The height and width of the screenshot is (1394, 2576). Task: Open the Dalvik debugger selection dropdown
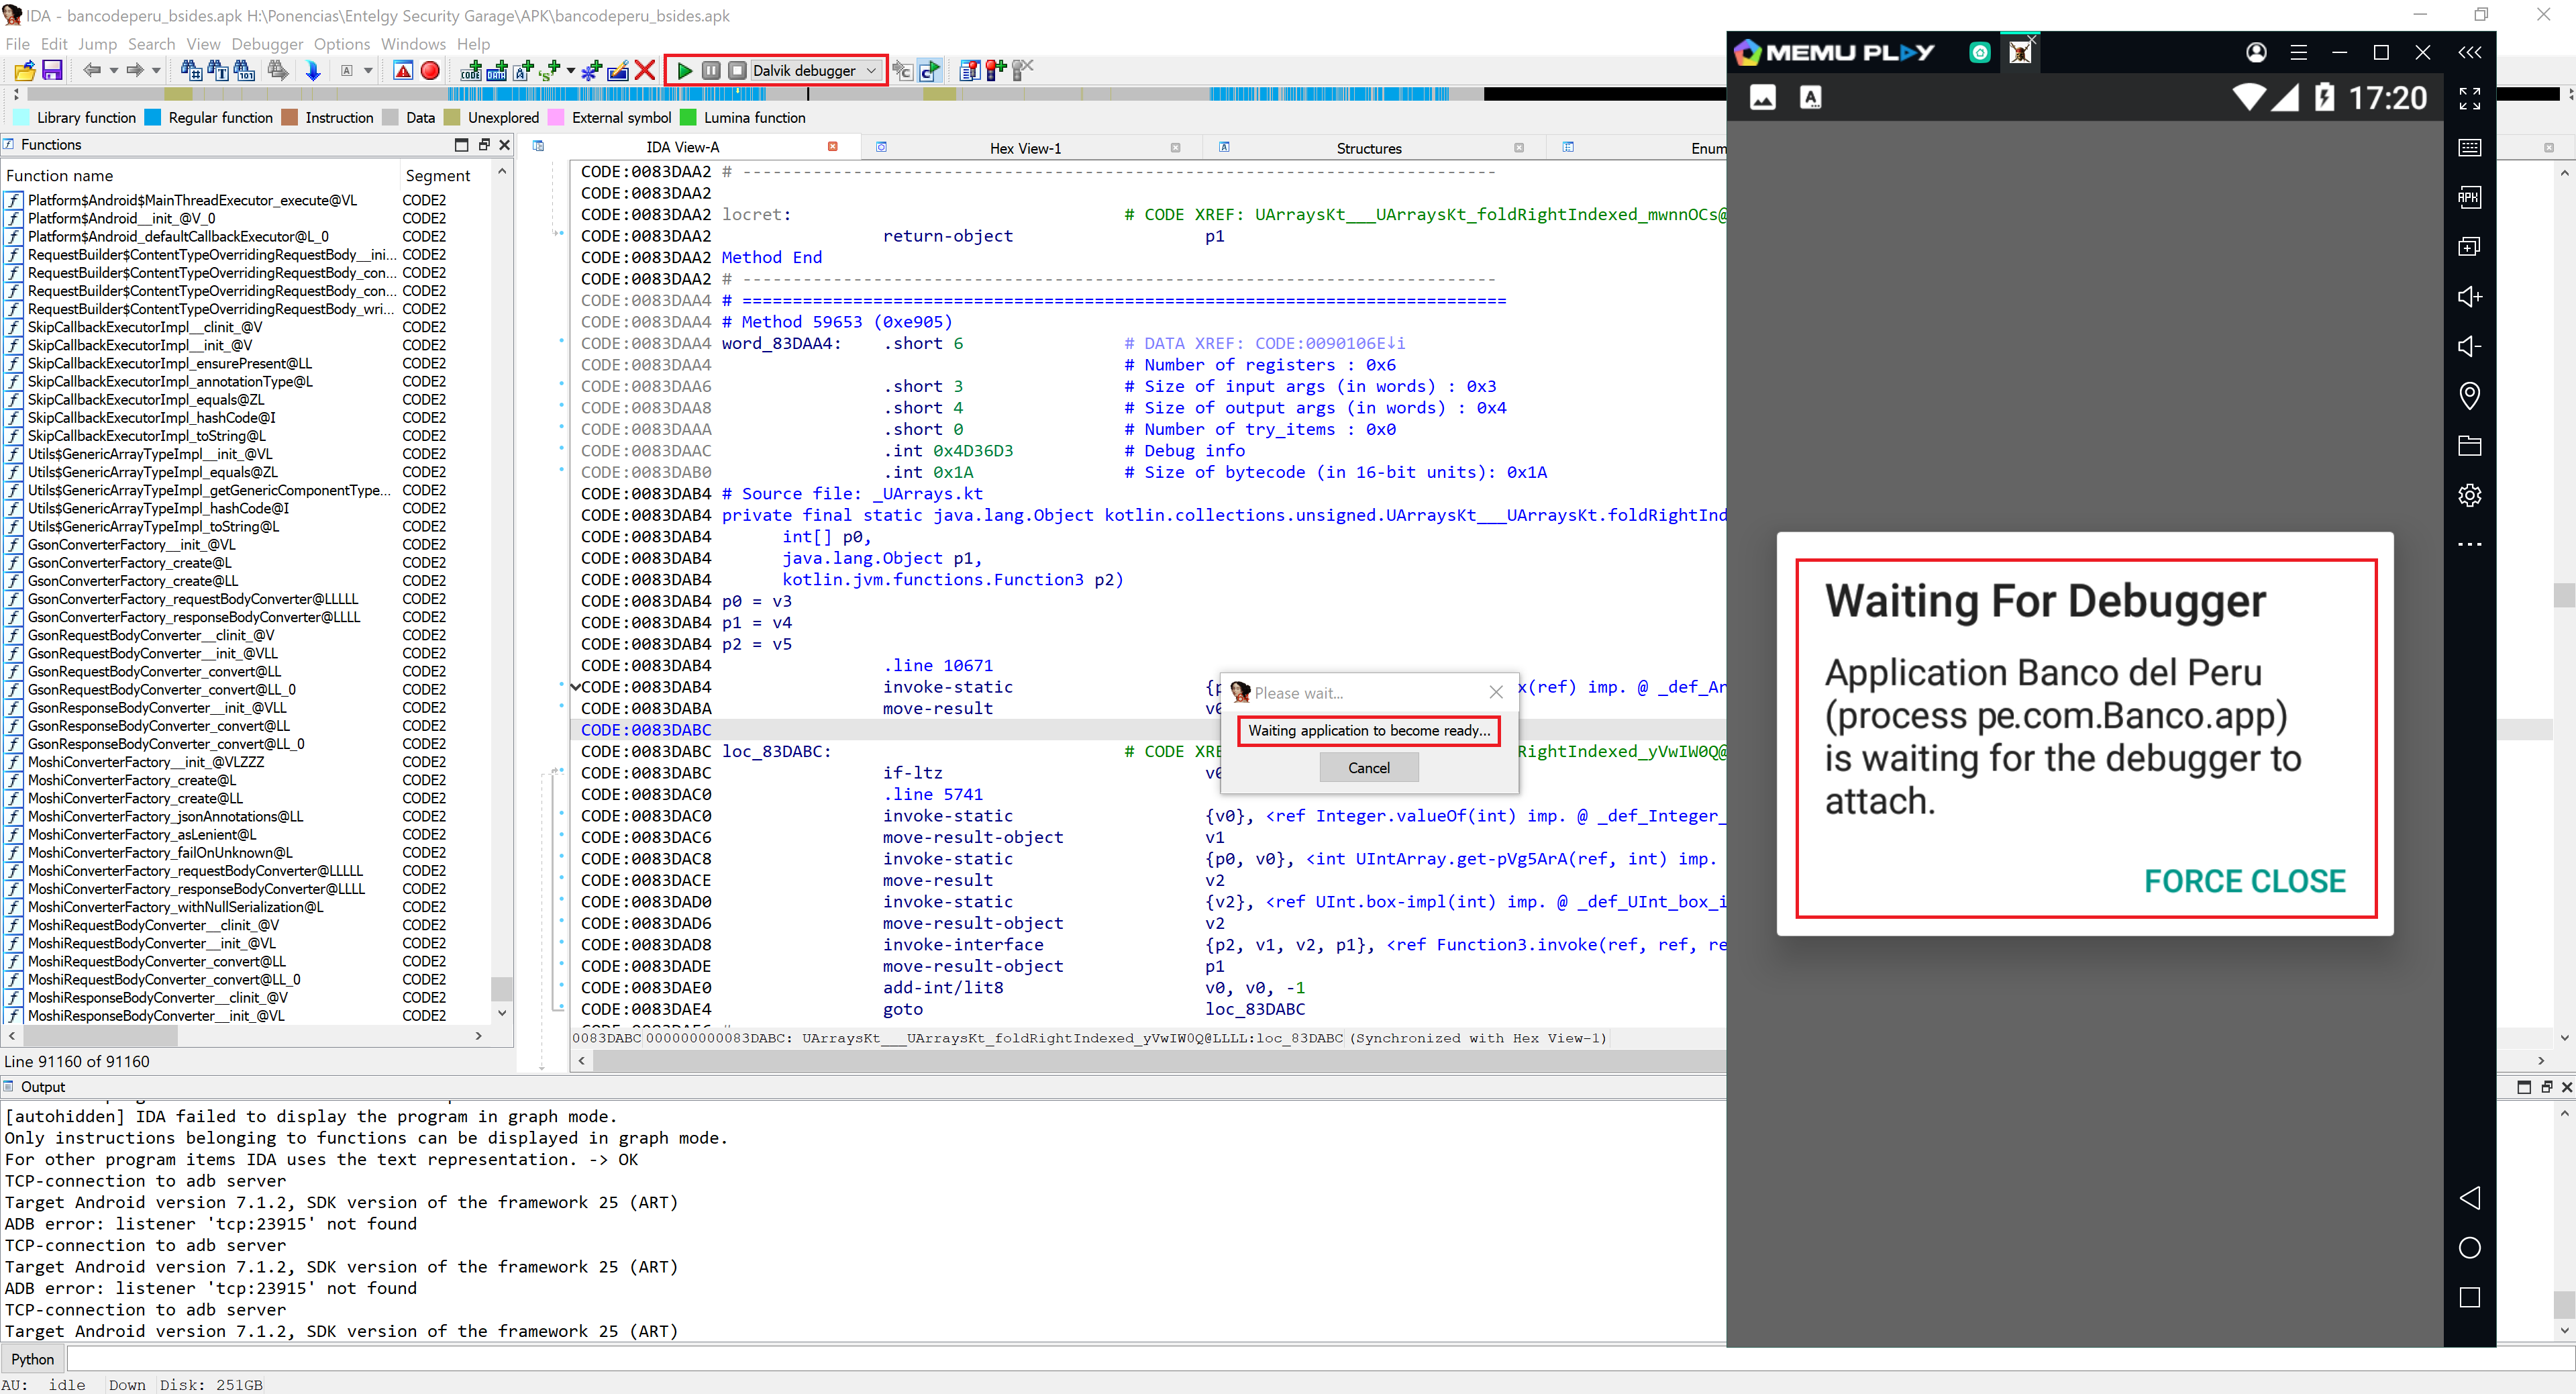click(x=815, y=70)
